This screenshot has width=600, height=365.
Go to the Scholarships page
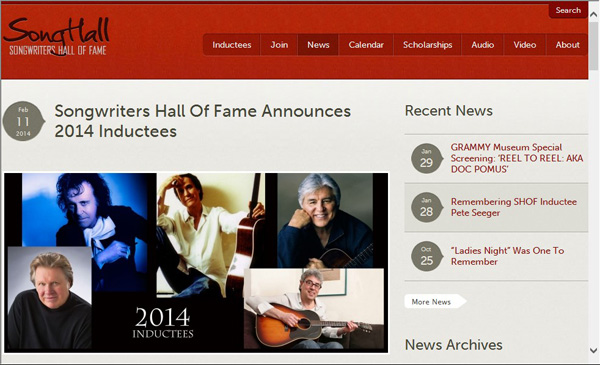(x=427, y=45)
